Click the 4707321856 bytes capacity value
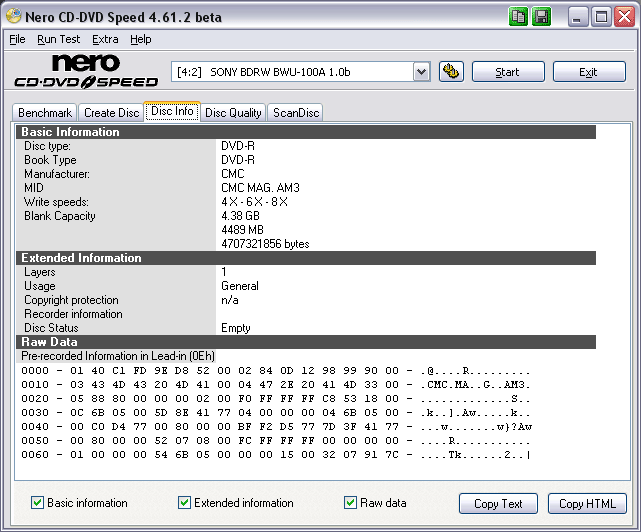Screen dimensions: 641x532 point(265,244)
